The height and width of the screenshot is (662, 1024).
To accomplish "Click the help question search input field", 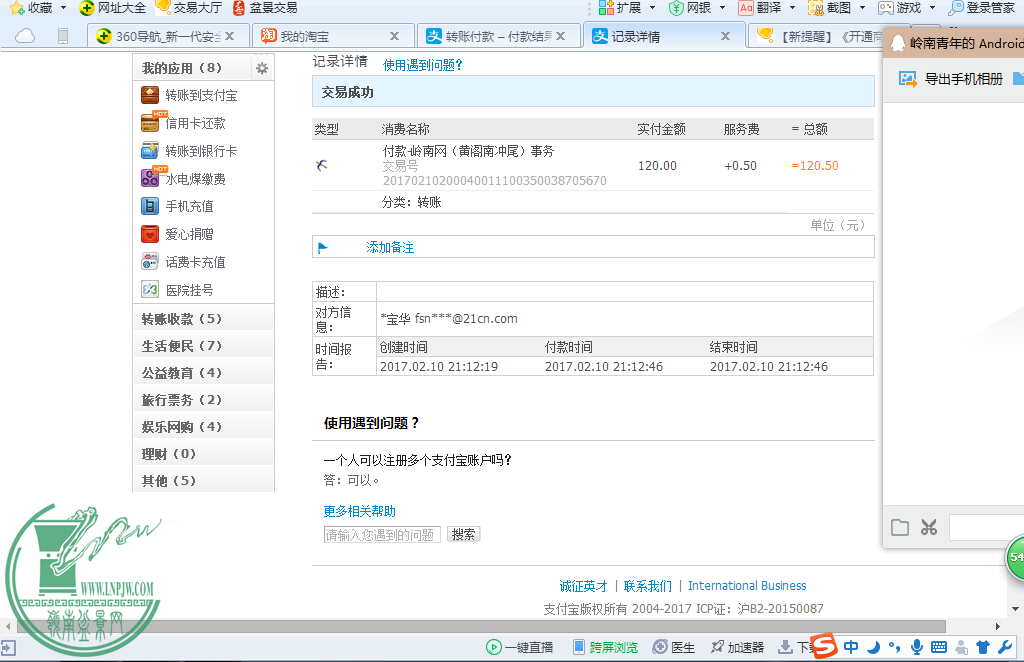I will click(382, 535).
